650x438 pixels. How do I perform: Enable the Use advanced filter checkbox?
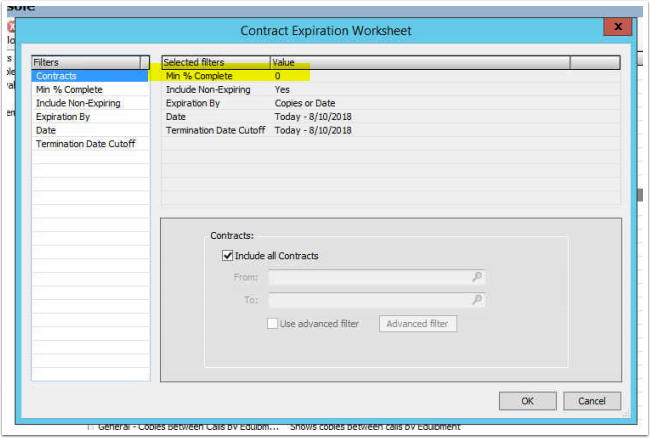(x=272, y=324)
